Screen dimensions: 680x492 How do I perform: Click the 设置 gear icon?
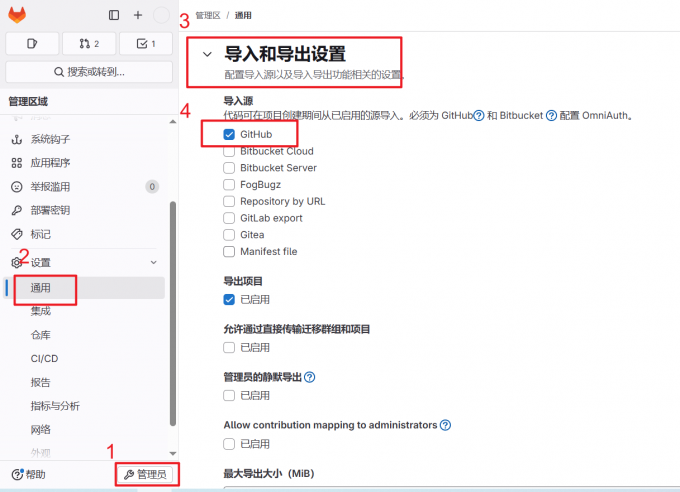pos(16,262)
